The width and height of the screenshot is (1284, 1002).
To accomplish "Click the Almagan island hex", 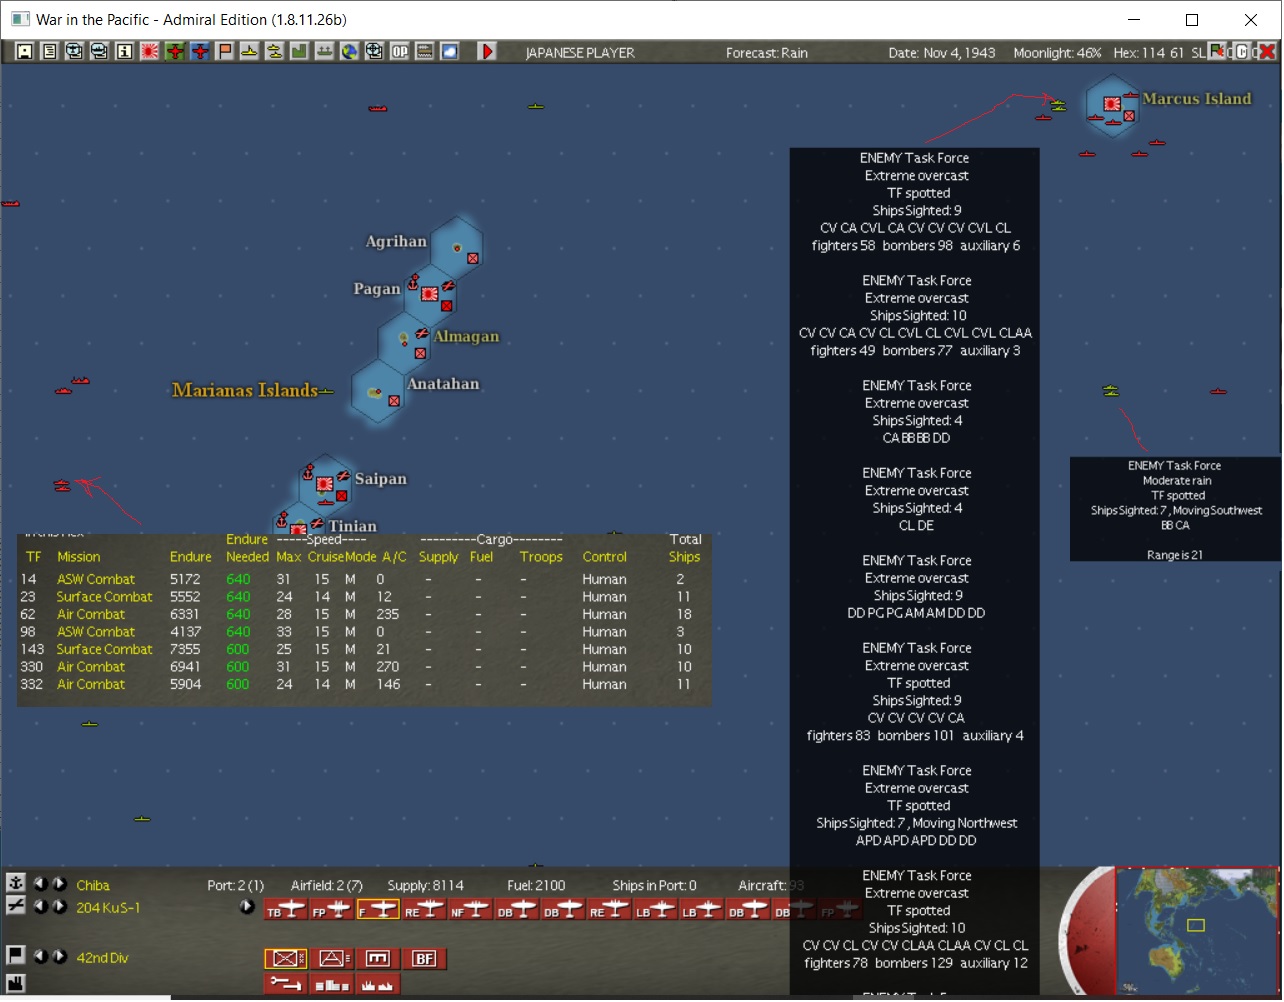I will click(x=405, y=342).
